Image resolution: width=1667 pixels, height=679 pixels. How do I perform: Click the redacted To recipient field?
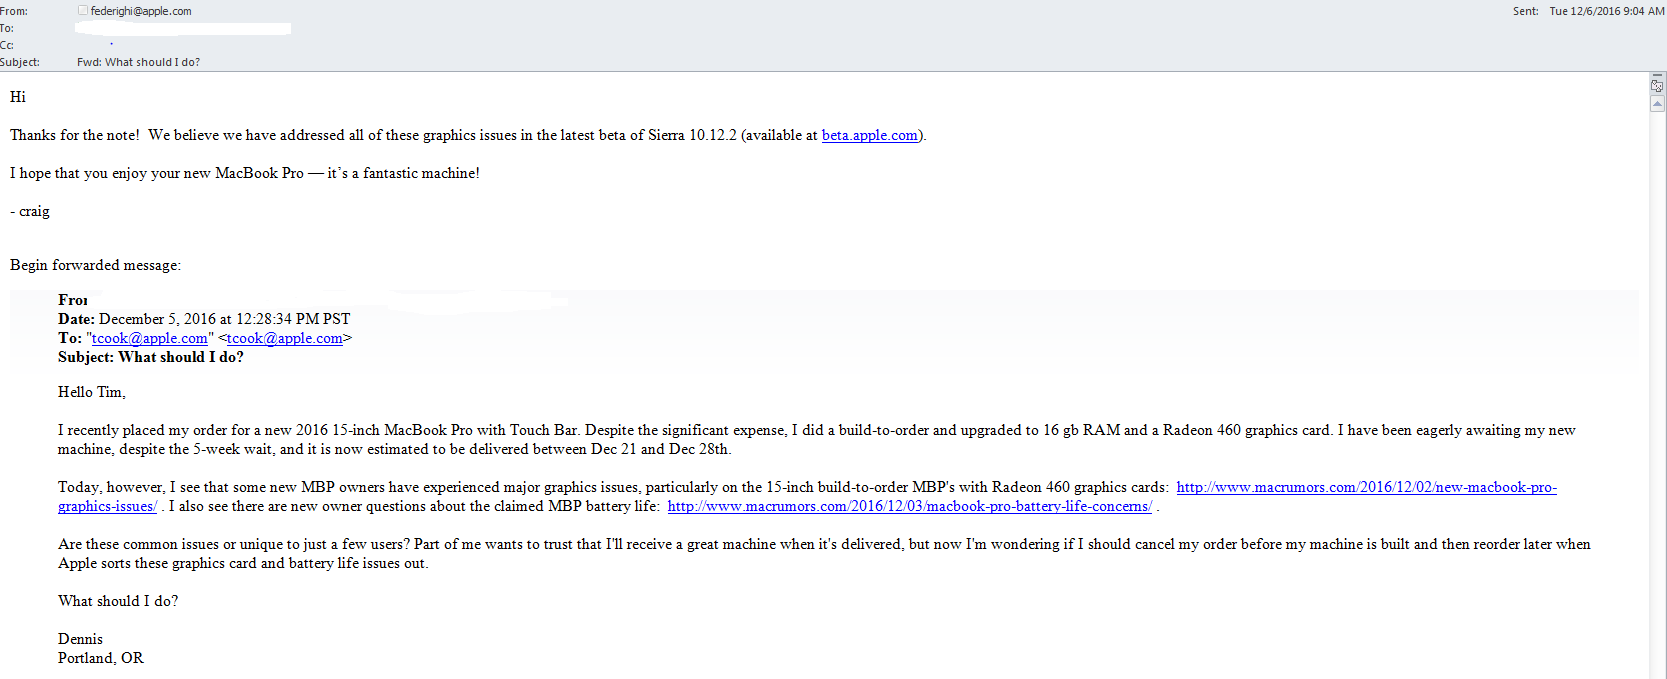tap(184, 29)
